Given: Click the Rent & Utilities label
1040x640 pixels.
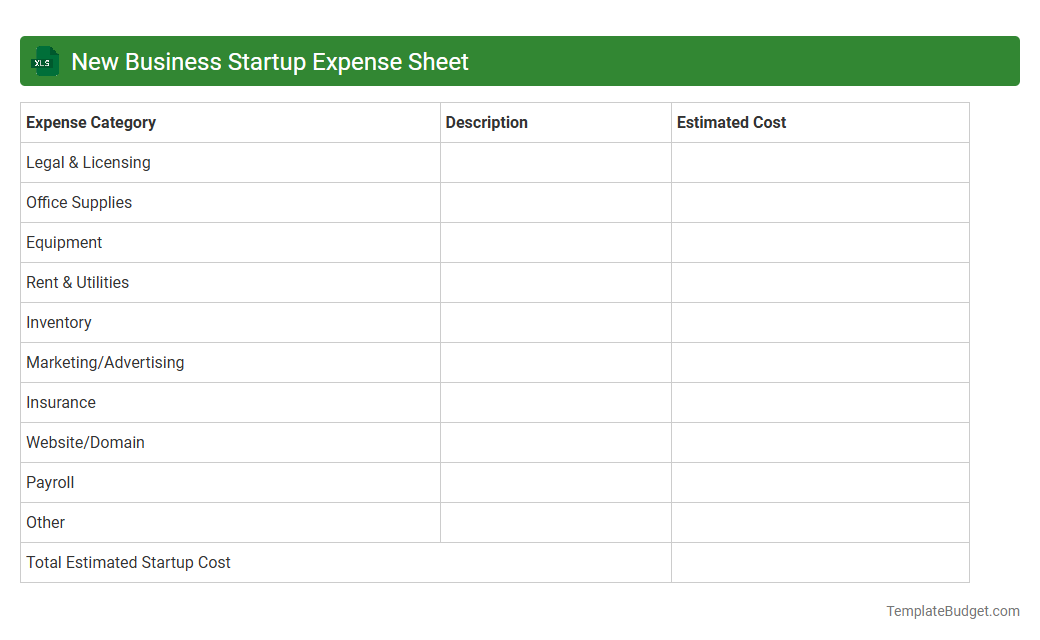Looking at the screenshot, I should coord(77,282).
